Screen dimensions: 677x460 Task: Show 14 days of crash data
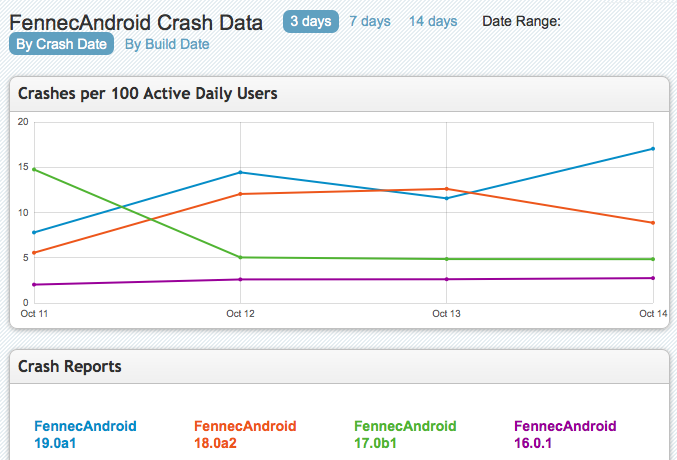point(432,21)
